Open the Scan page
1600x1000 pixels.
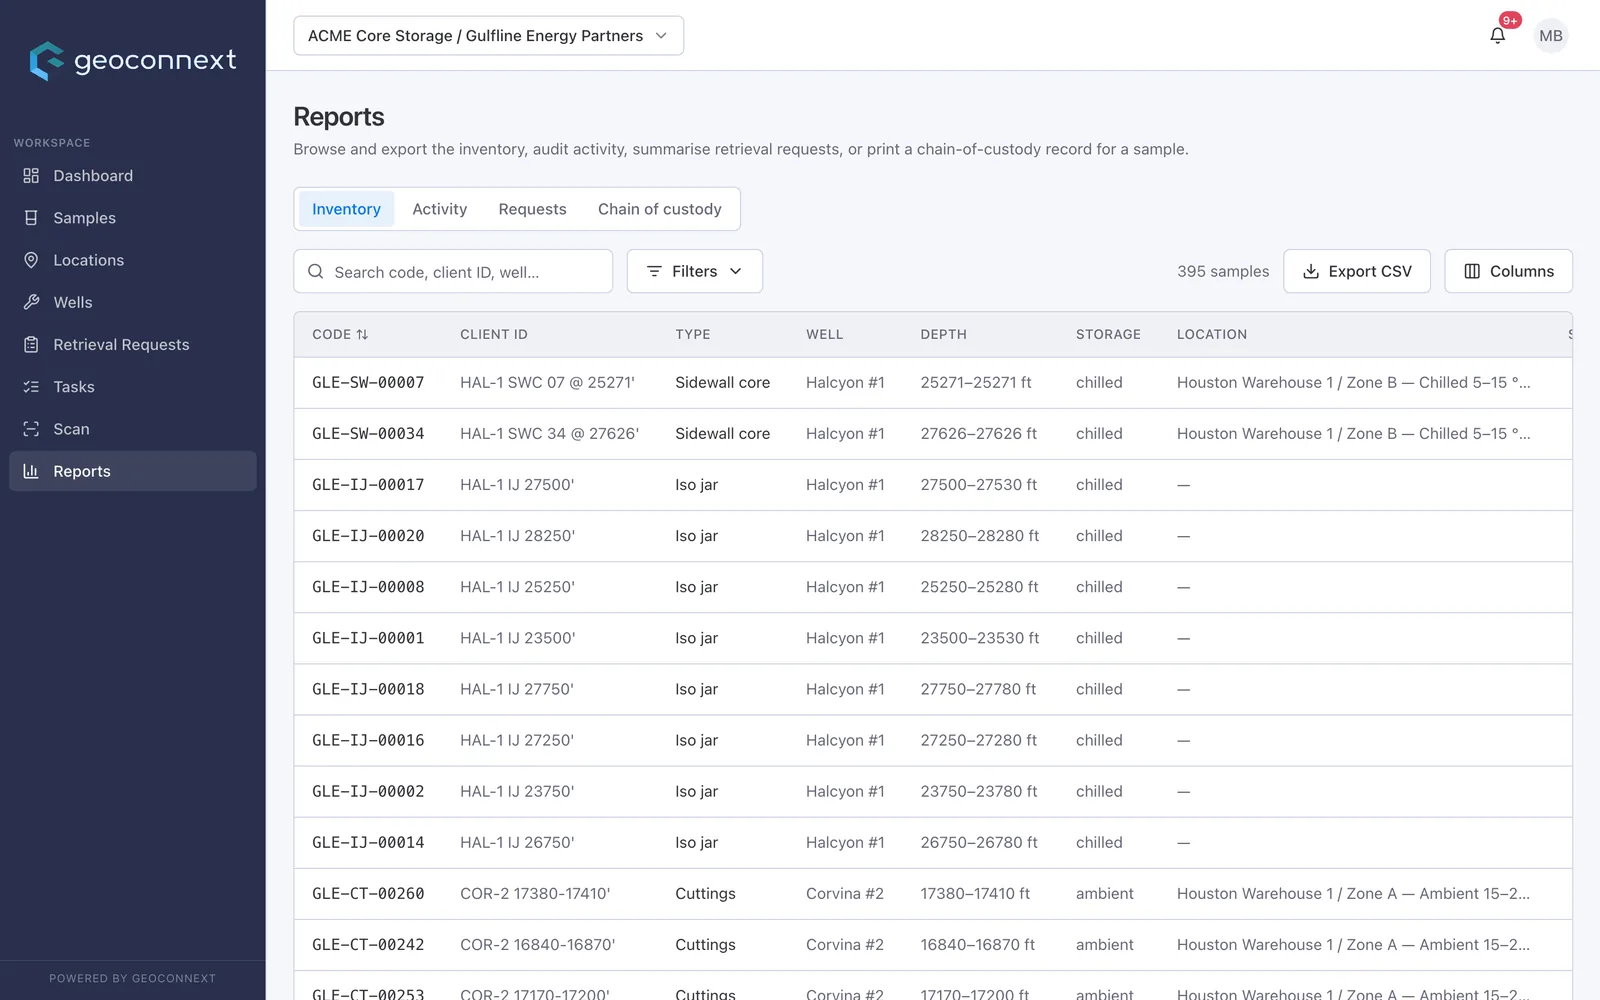[x=133, y=429]
